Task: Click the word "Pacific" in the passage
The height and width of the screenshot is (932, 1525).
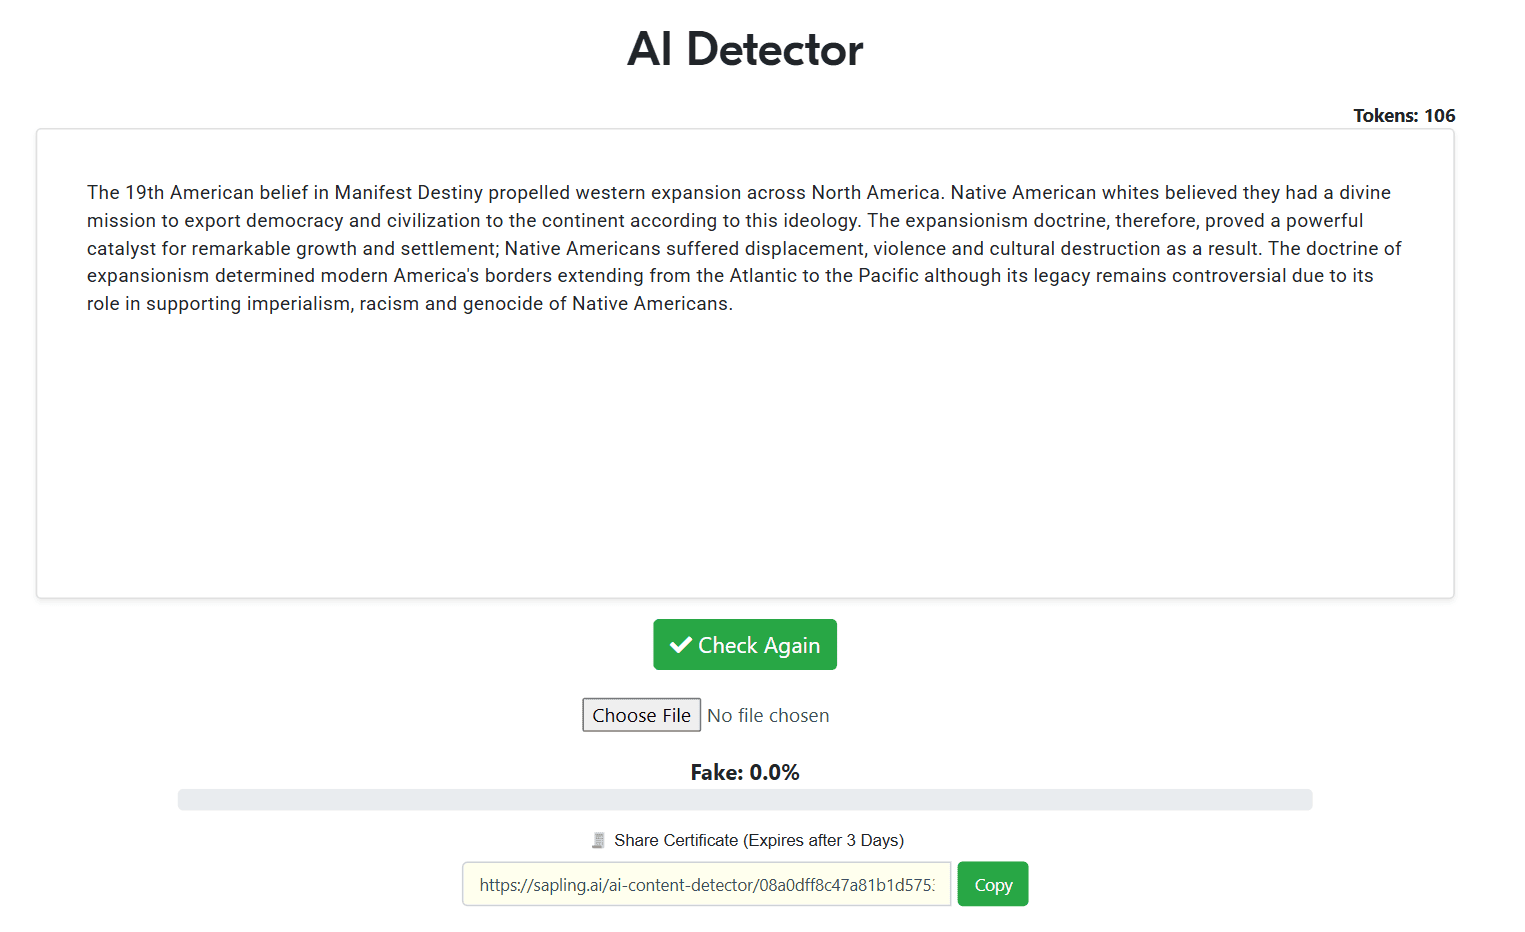Action: 888,275
